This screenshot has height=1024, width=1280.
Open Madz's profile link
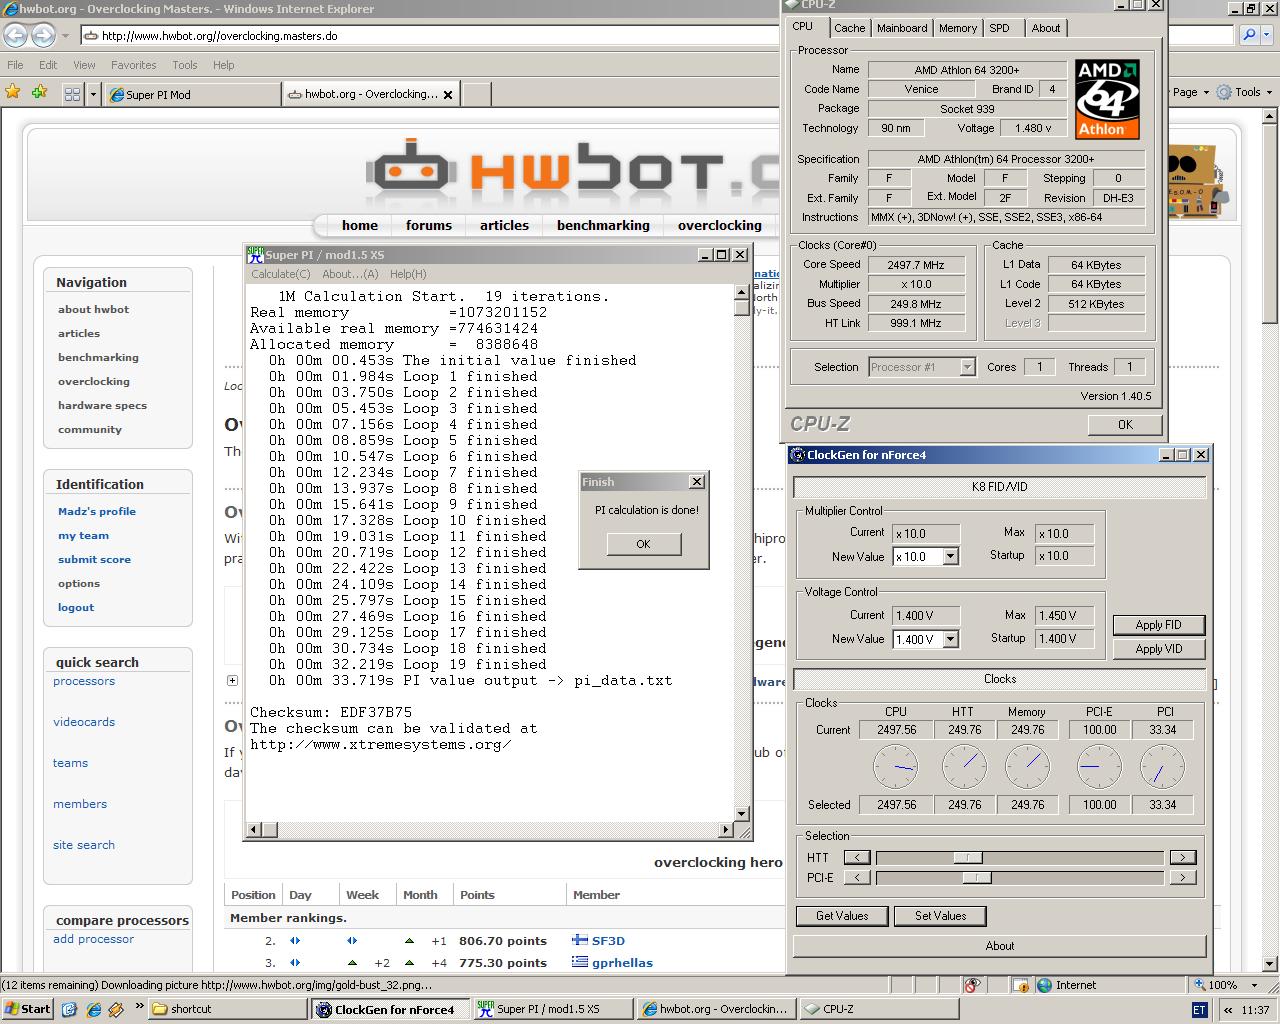(97, 511)
